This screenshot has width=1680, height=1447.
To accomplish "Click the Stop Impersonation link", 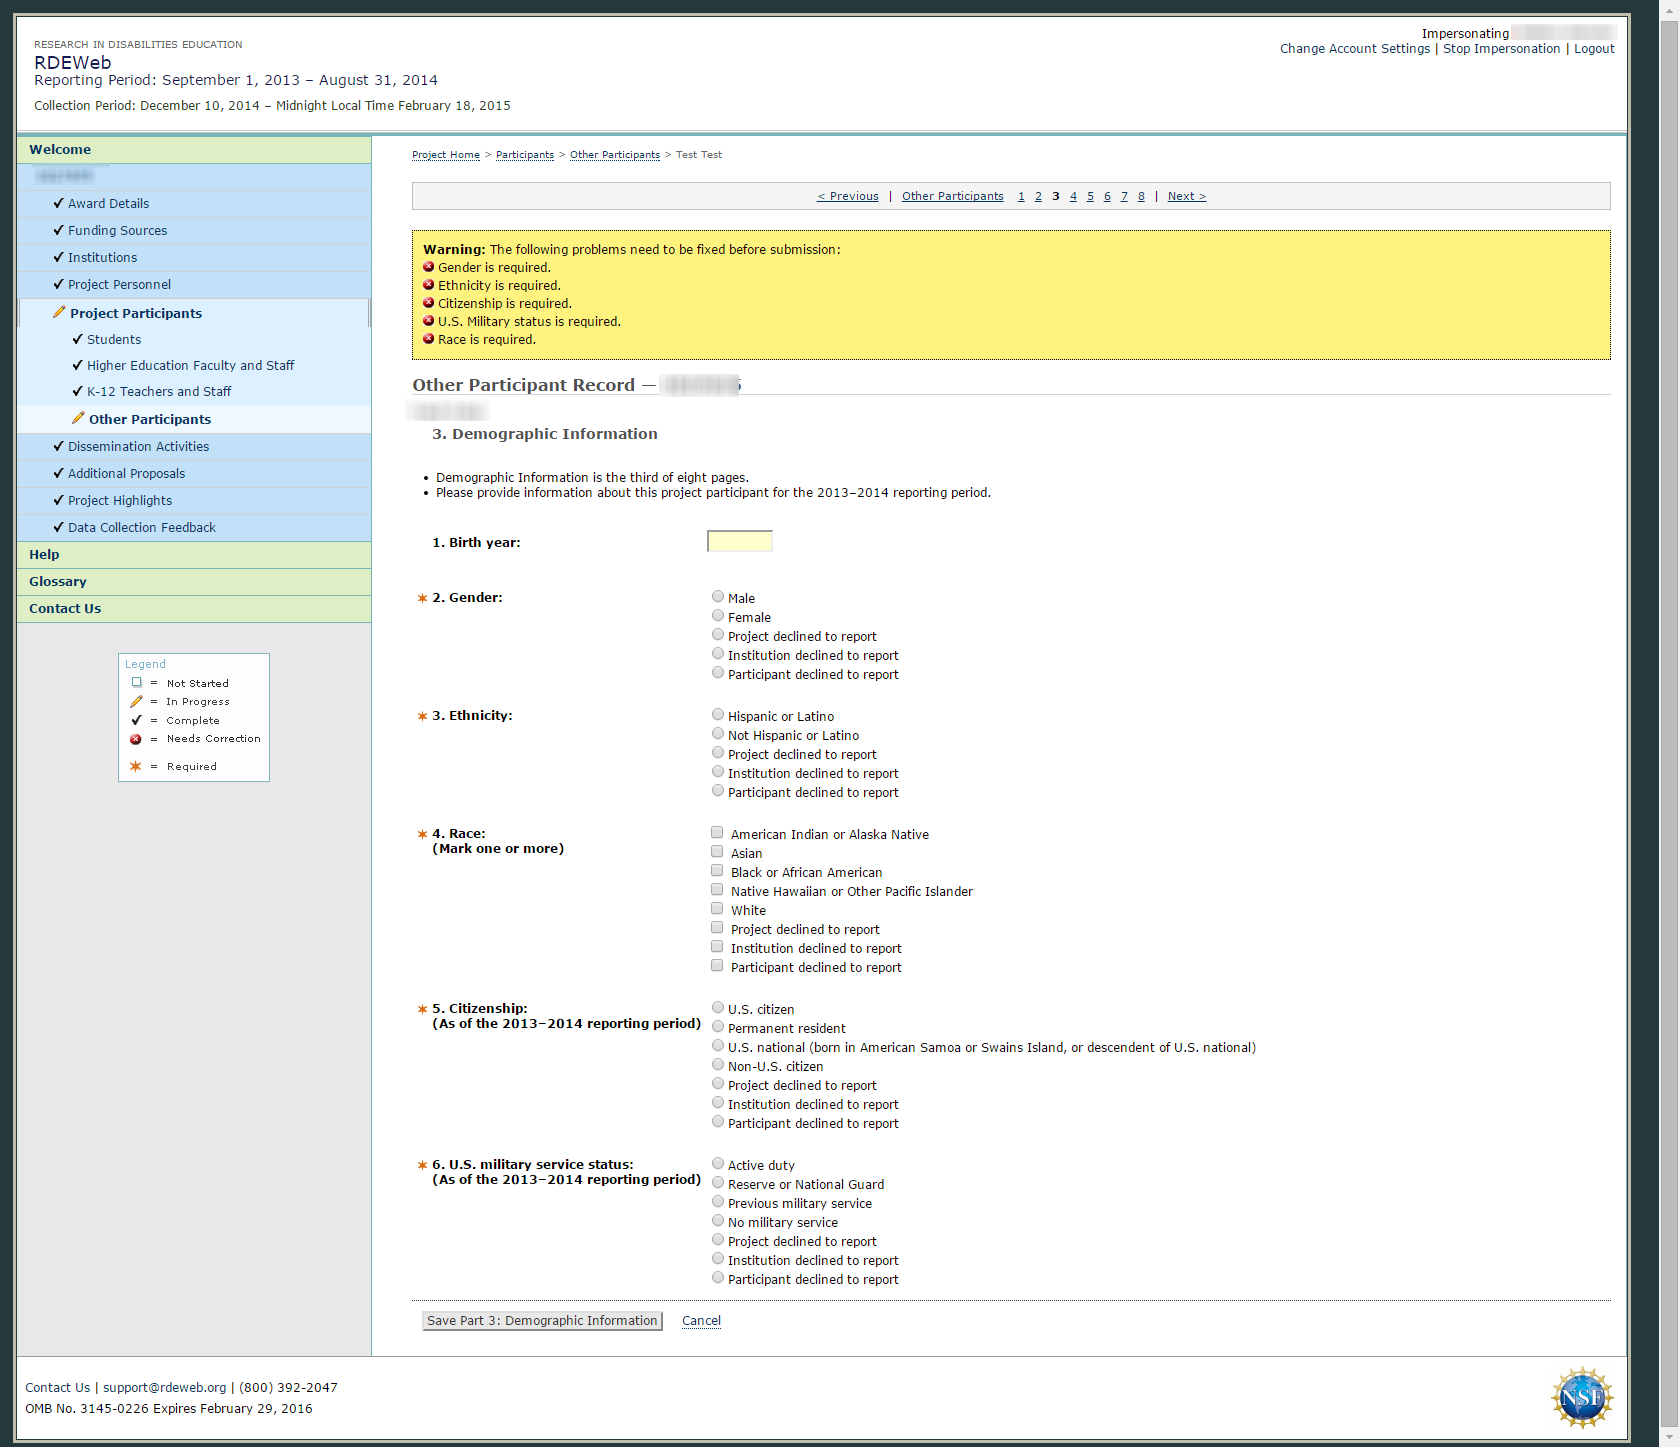I will [1500, 49].
